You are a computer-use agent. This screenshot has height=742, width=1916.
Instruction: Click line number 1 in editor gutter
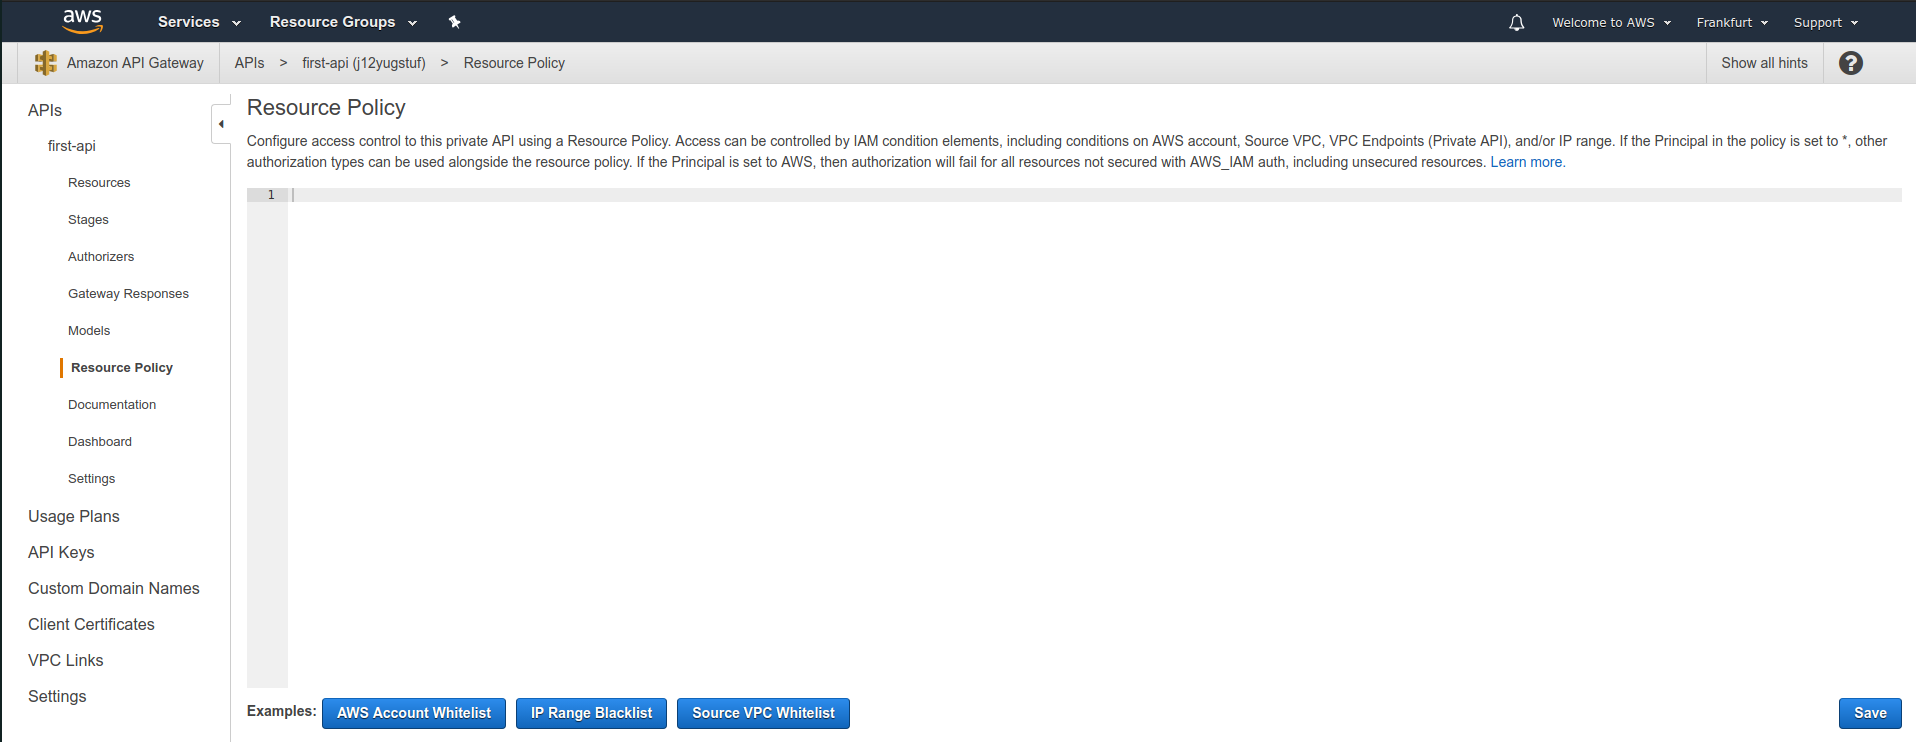coord(271,195)
